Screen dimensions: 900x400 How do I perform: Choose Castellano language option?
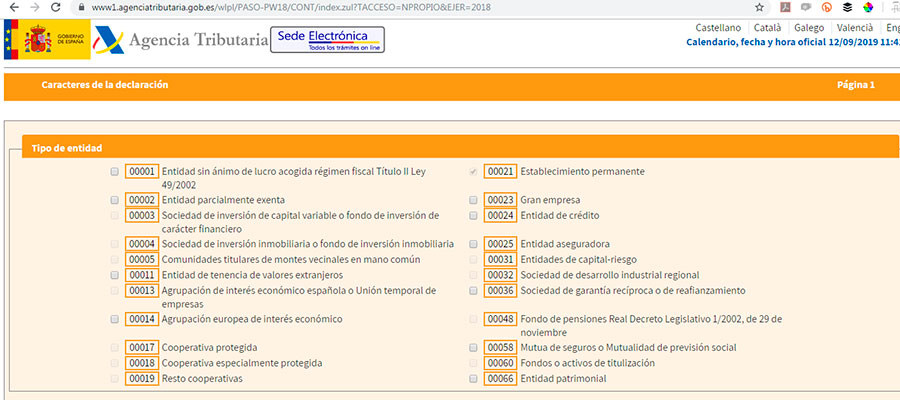pos(719,28)
